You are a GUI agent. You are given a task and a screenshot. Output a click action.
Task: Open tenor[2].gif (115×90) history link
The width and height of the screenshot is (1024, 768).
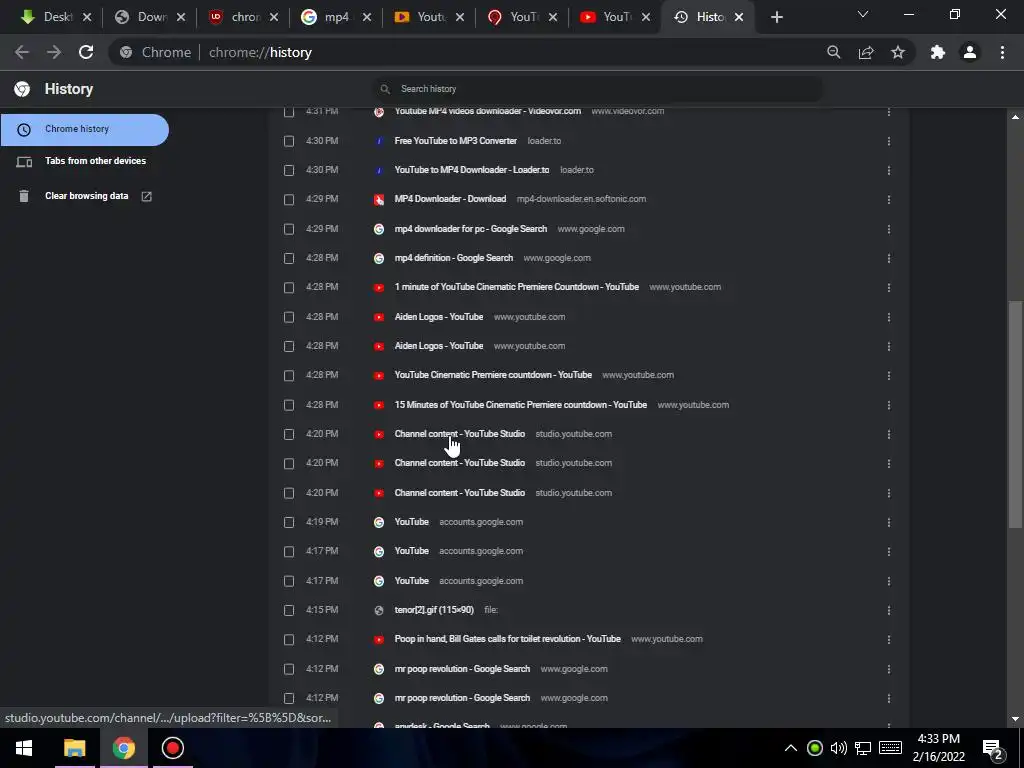point(434,609)
